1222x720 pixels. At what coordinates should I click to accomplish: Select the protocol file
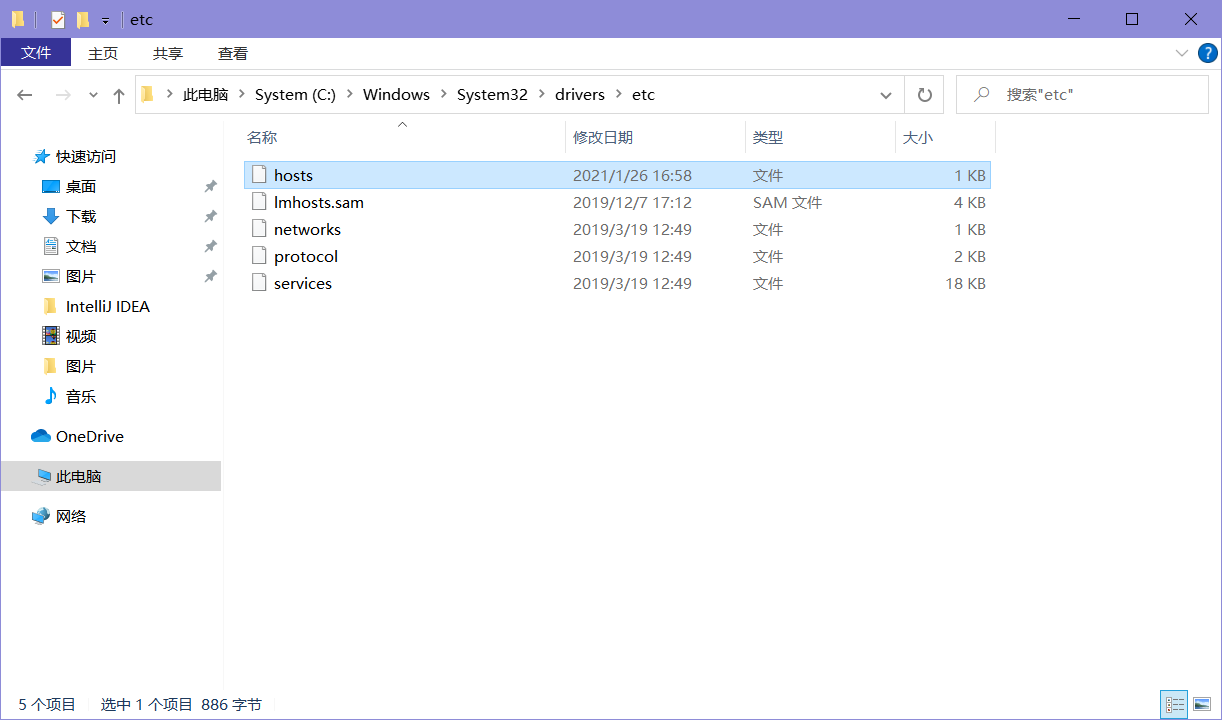point(617,256)
